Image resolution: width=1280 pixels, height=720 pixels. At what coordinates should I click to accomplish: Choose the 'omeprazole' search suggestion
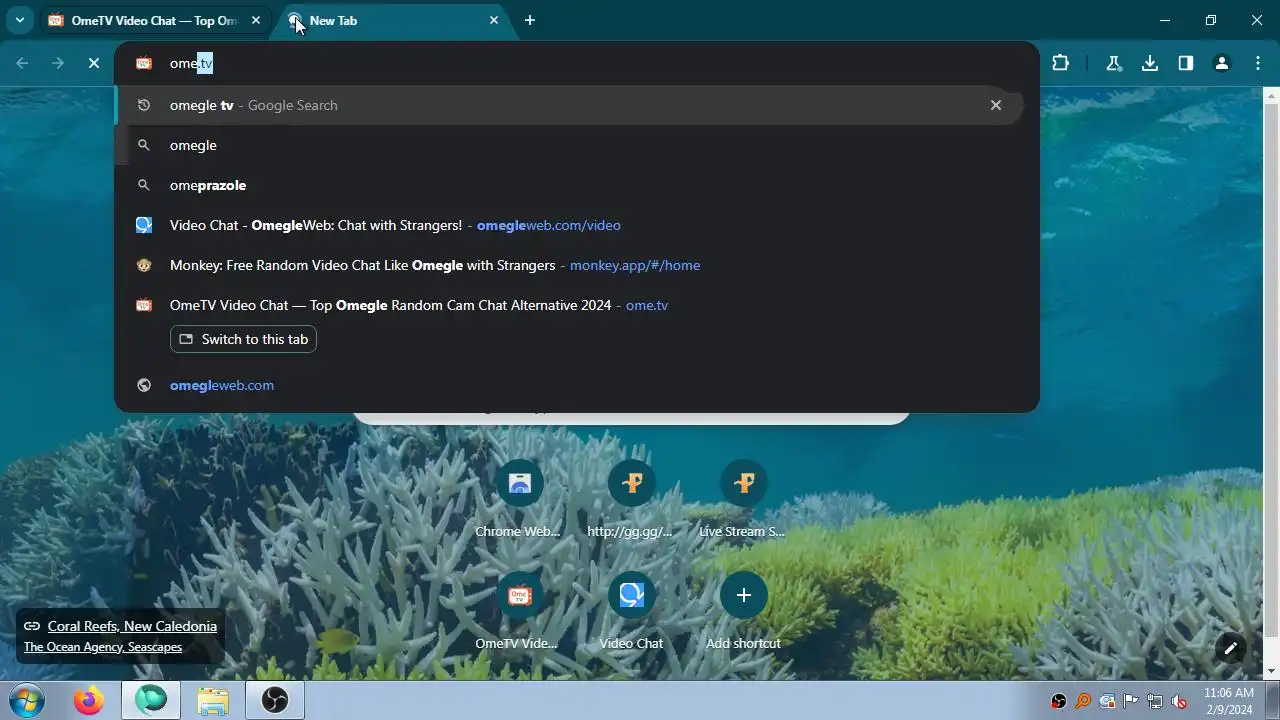(570, 185)
